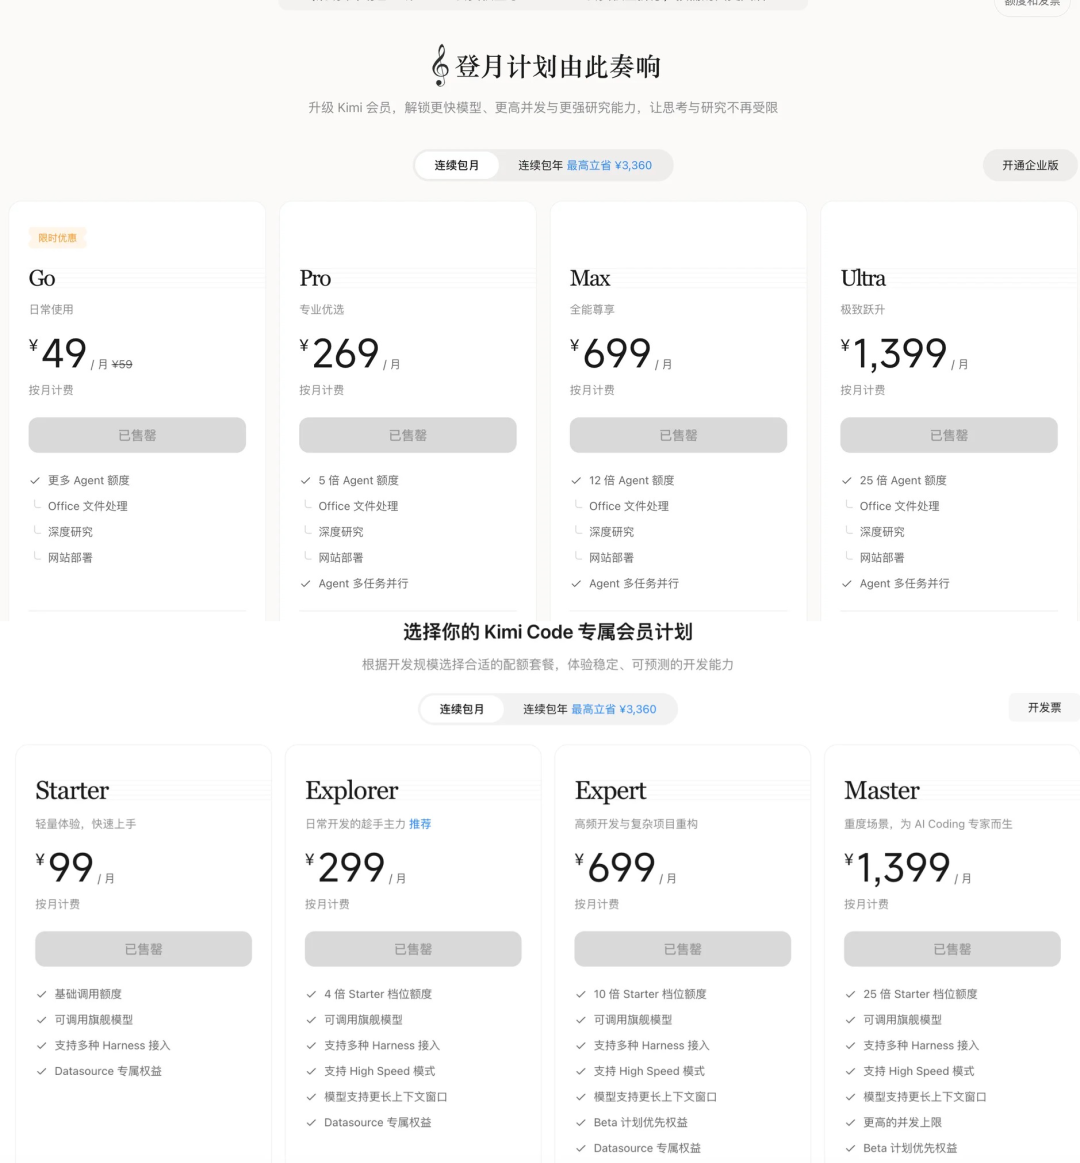Click 已售罄 button on the Master plan

(952, 949)
